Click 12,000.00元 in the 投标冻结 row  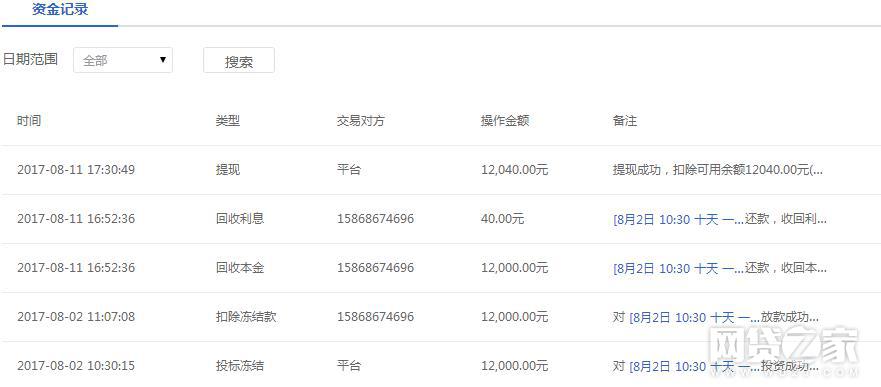tap(515, 366)
